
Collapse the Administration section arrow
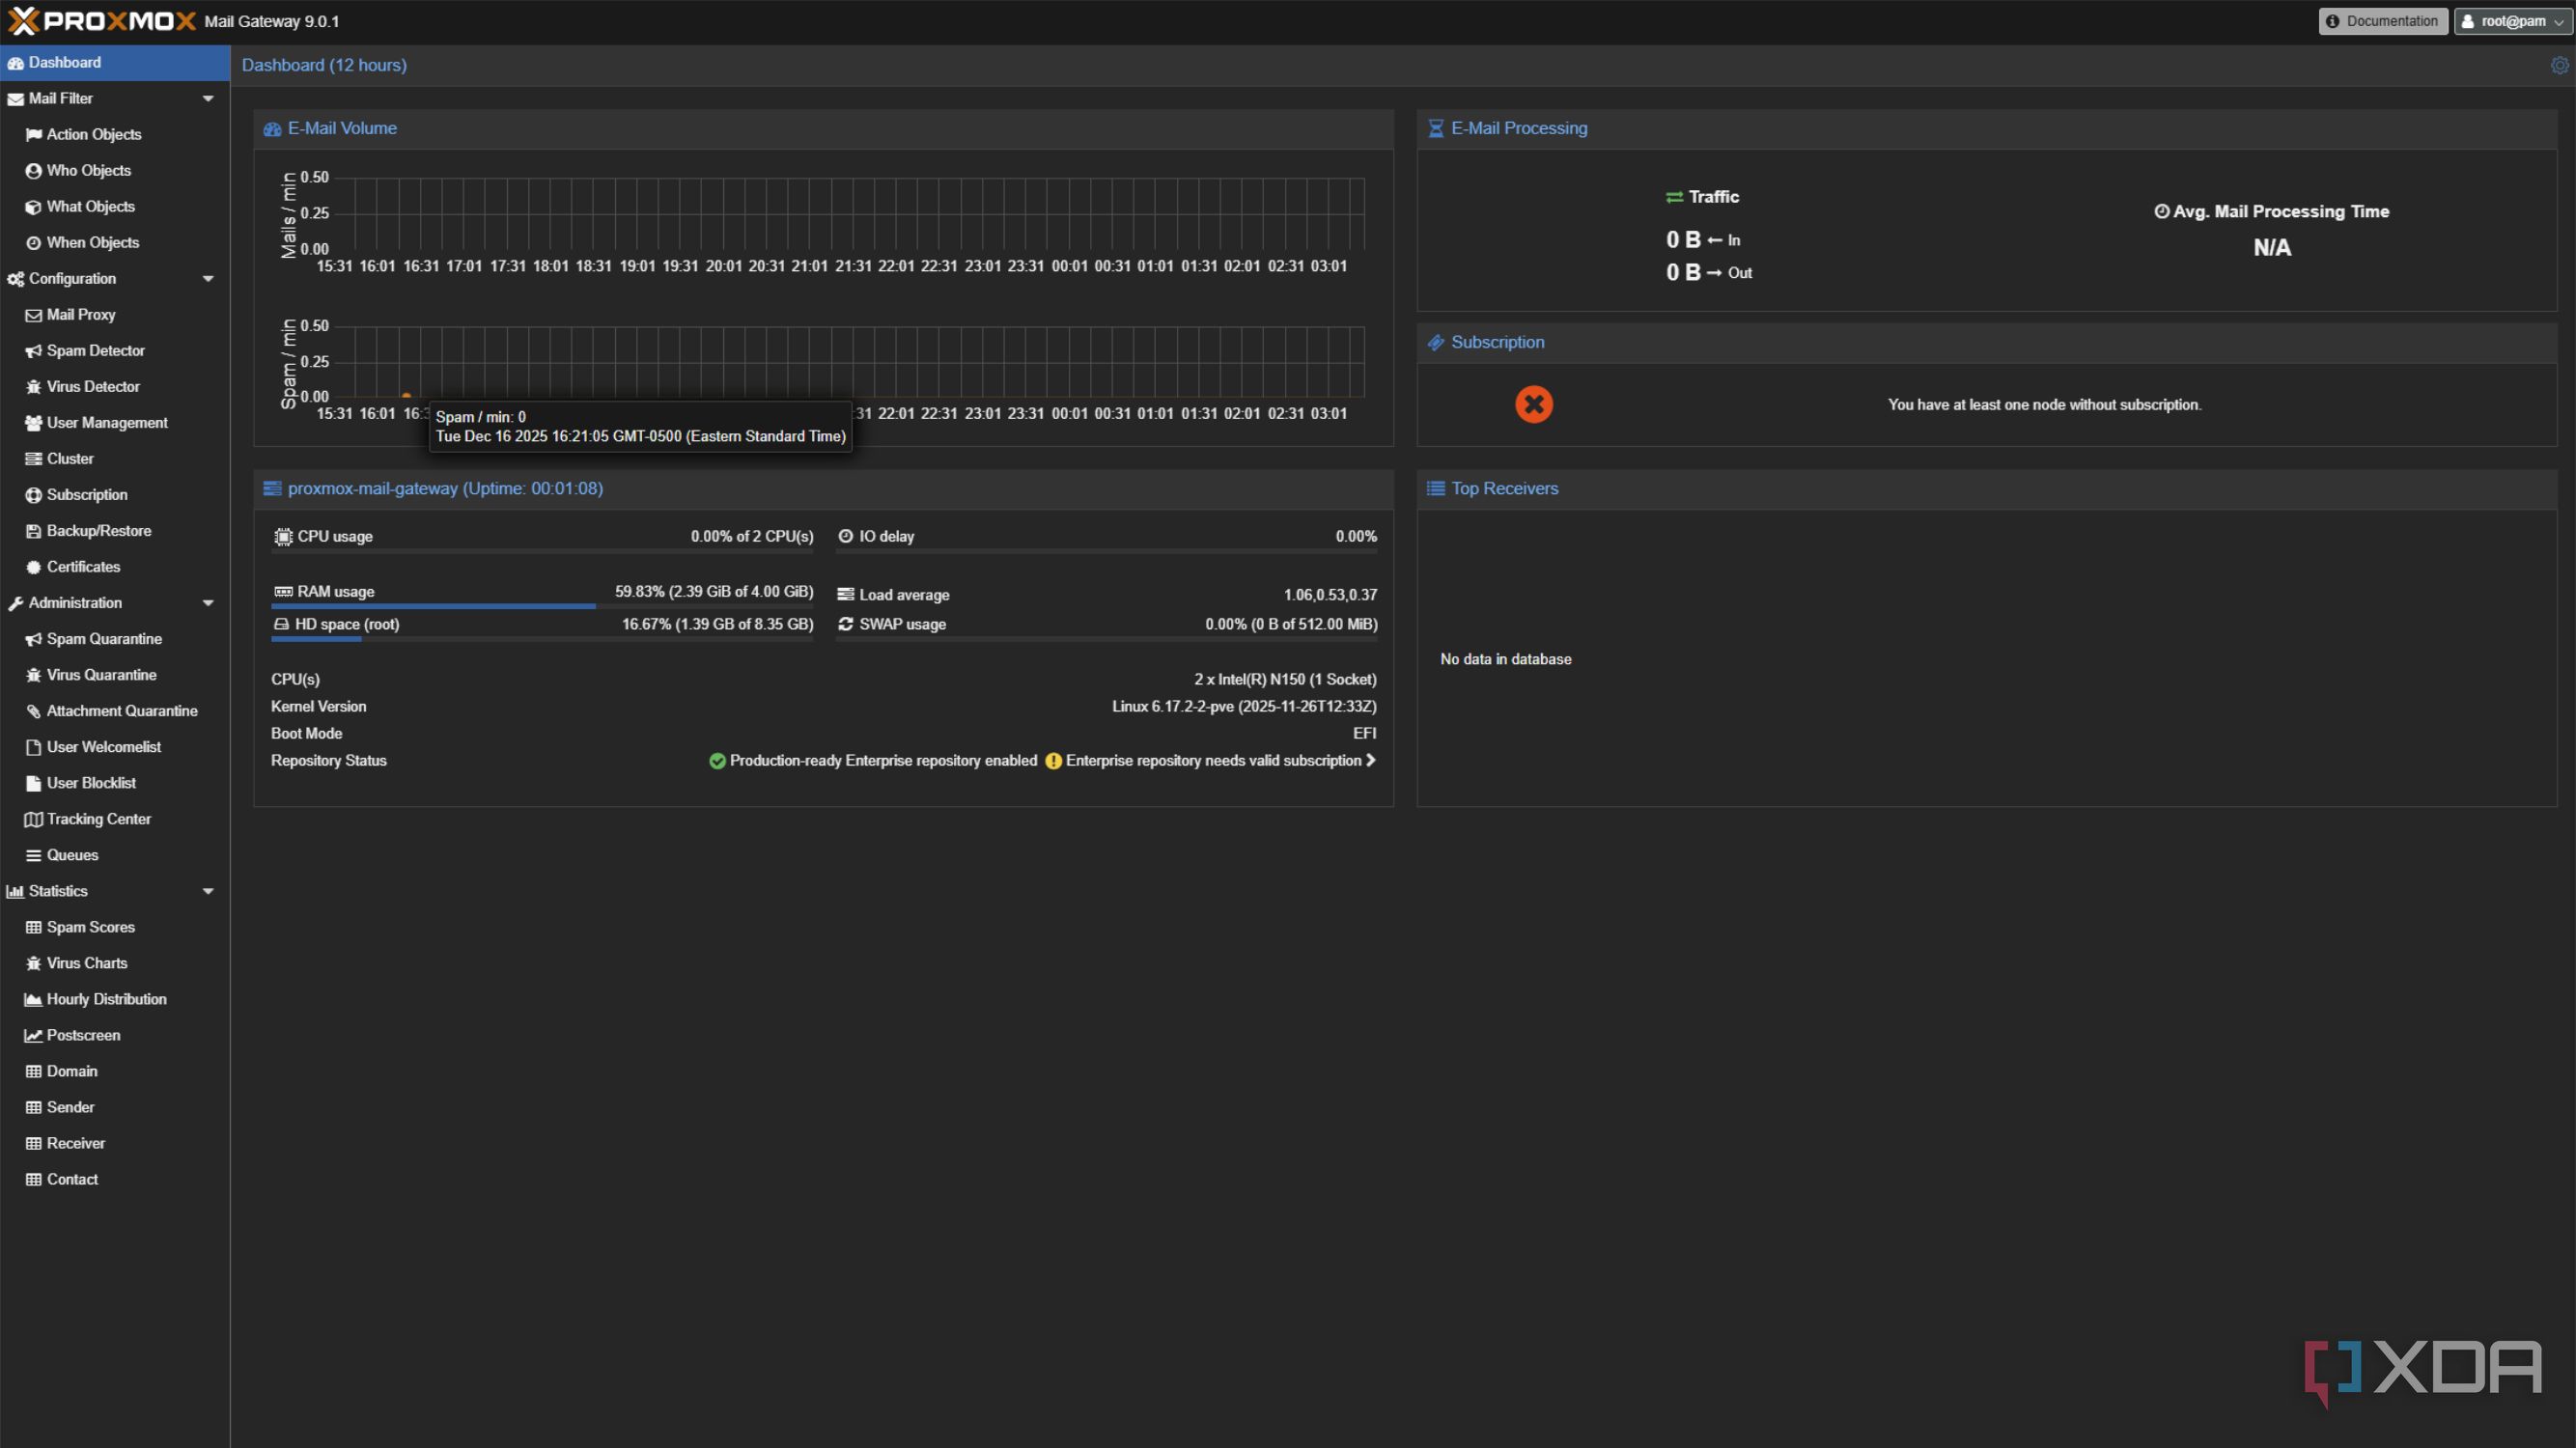tap(208, 602)
